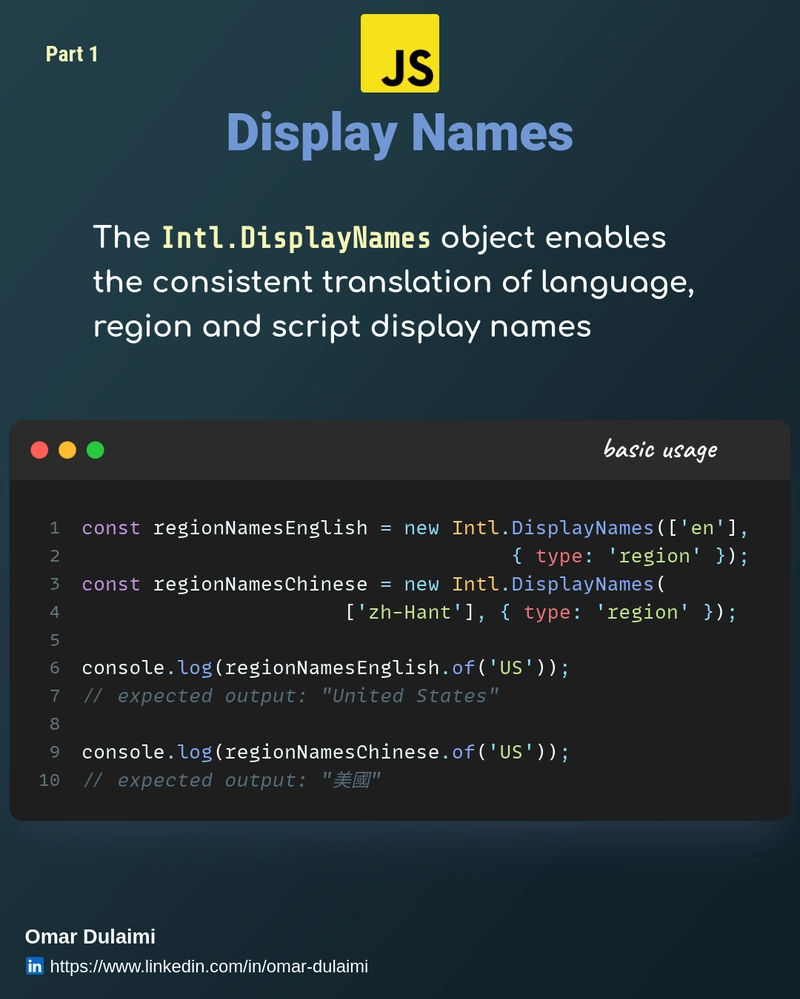Click the basic usage title label

tap(660, 449)
